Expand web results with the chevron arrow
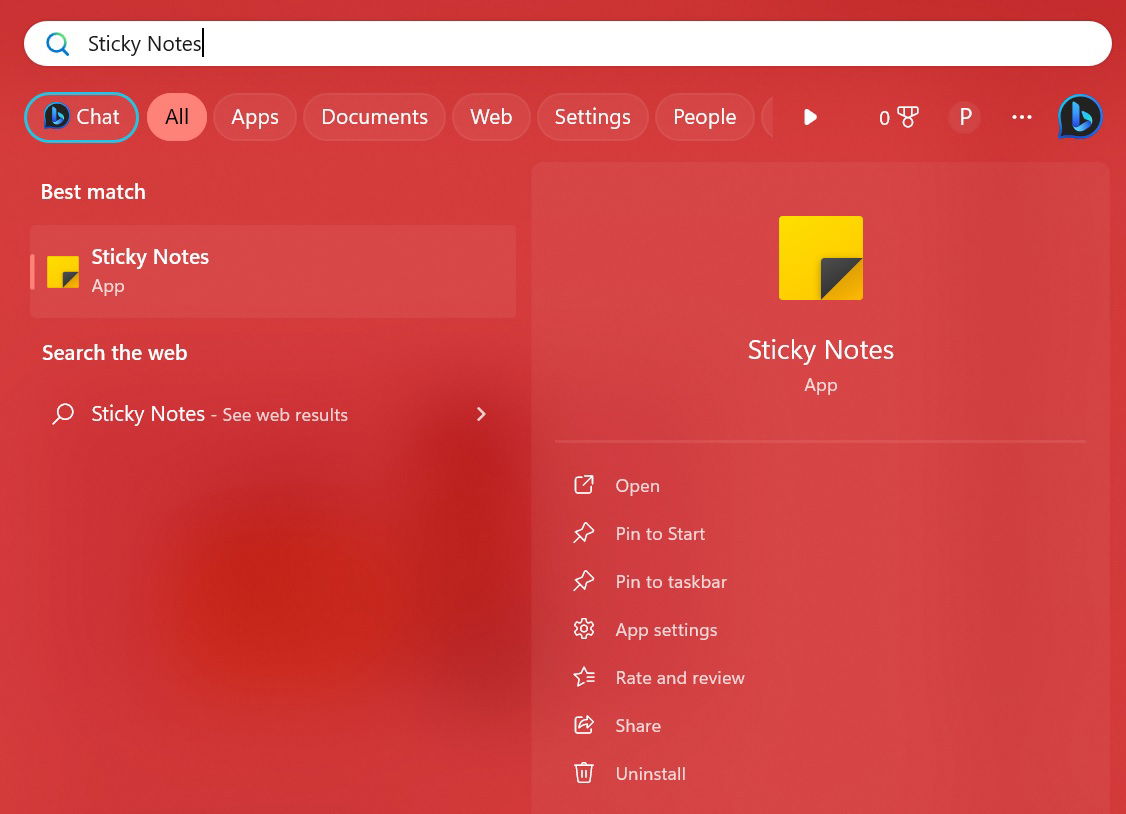 [x=481, y=414]
